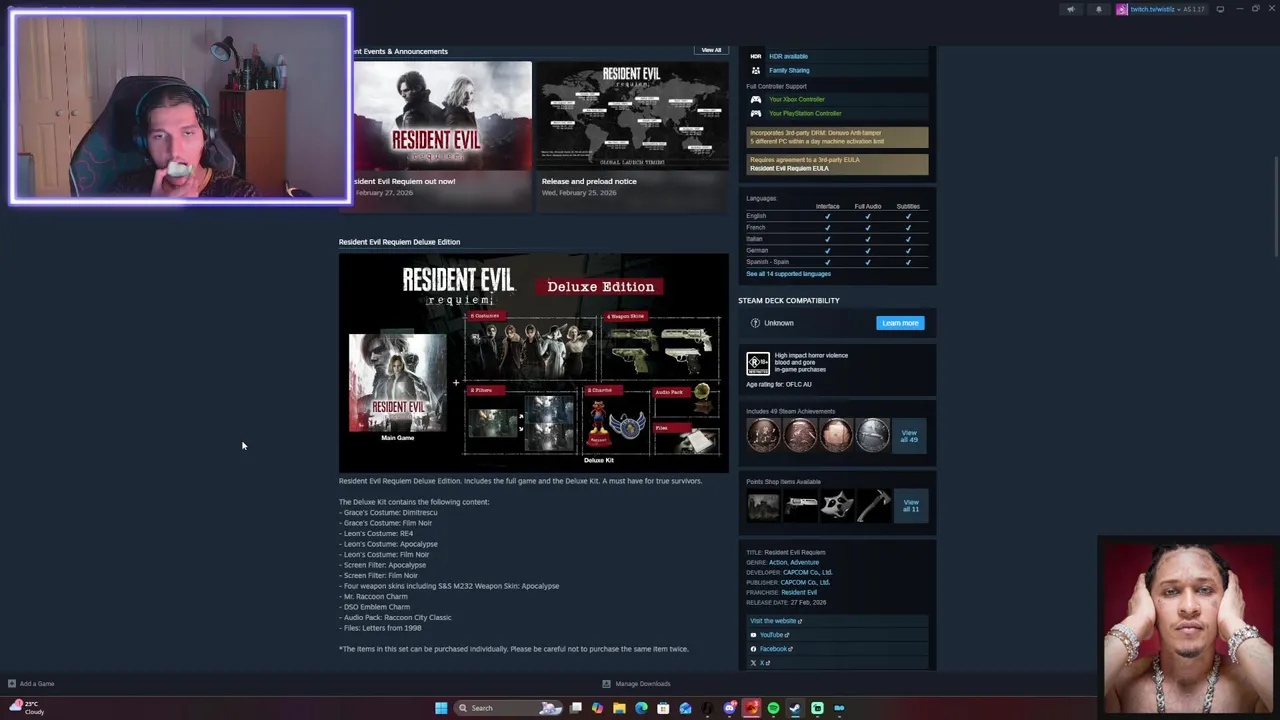Click Your Xbox Controller link

click(797, 99)
